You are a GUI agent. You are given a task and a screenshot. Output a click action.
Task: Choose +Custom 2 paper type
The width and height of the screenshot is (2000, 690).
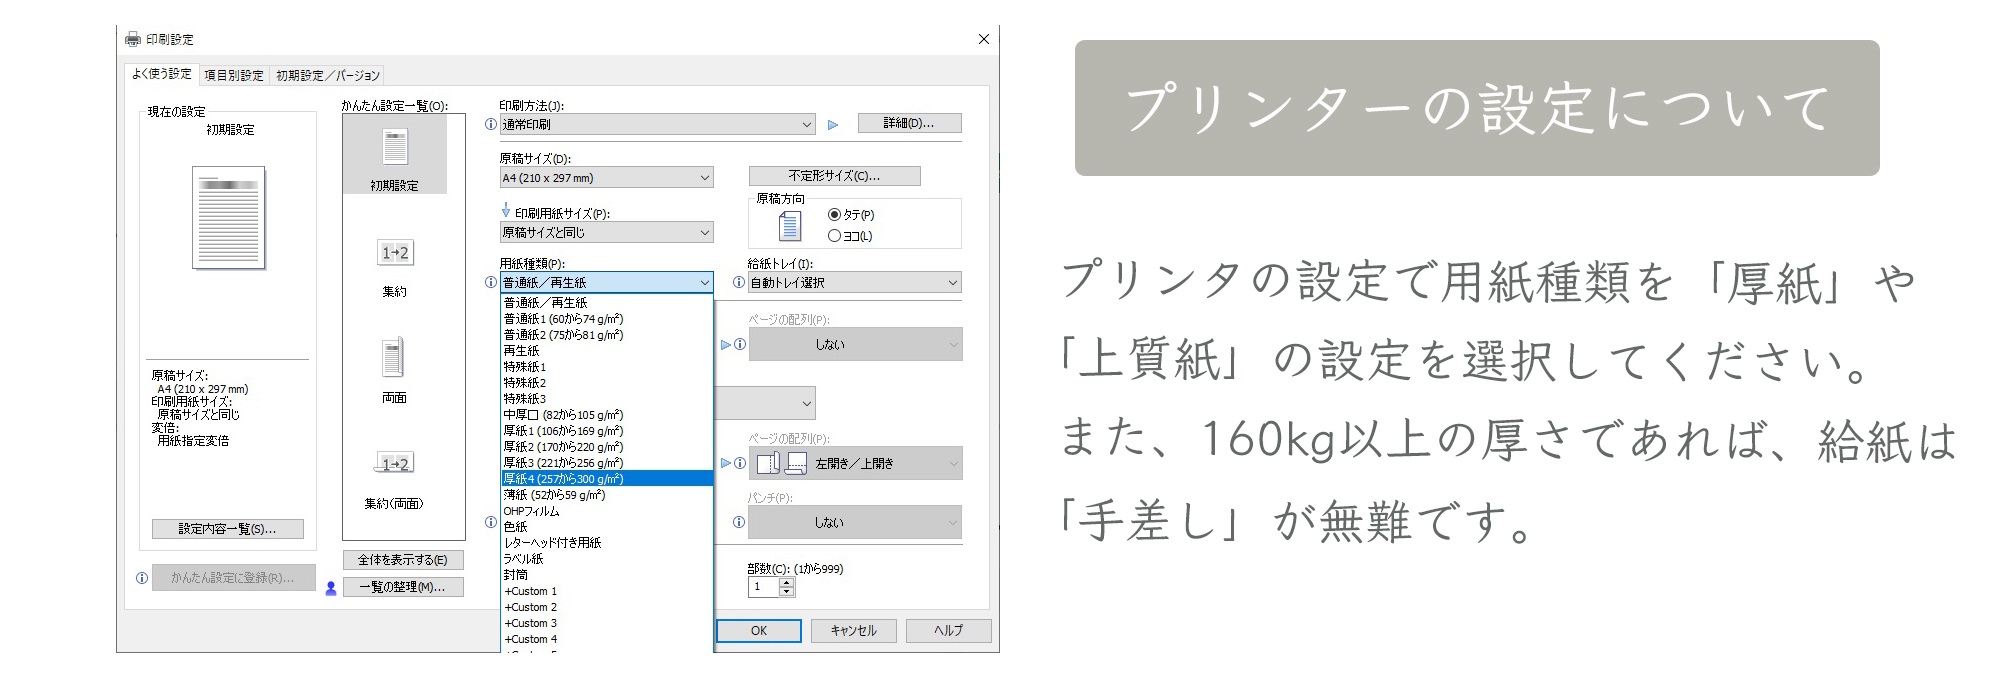(607, 607)
